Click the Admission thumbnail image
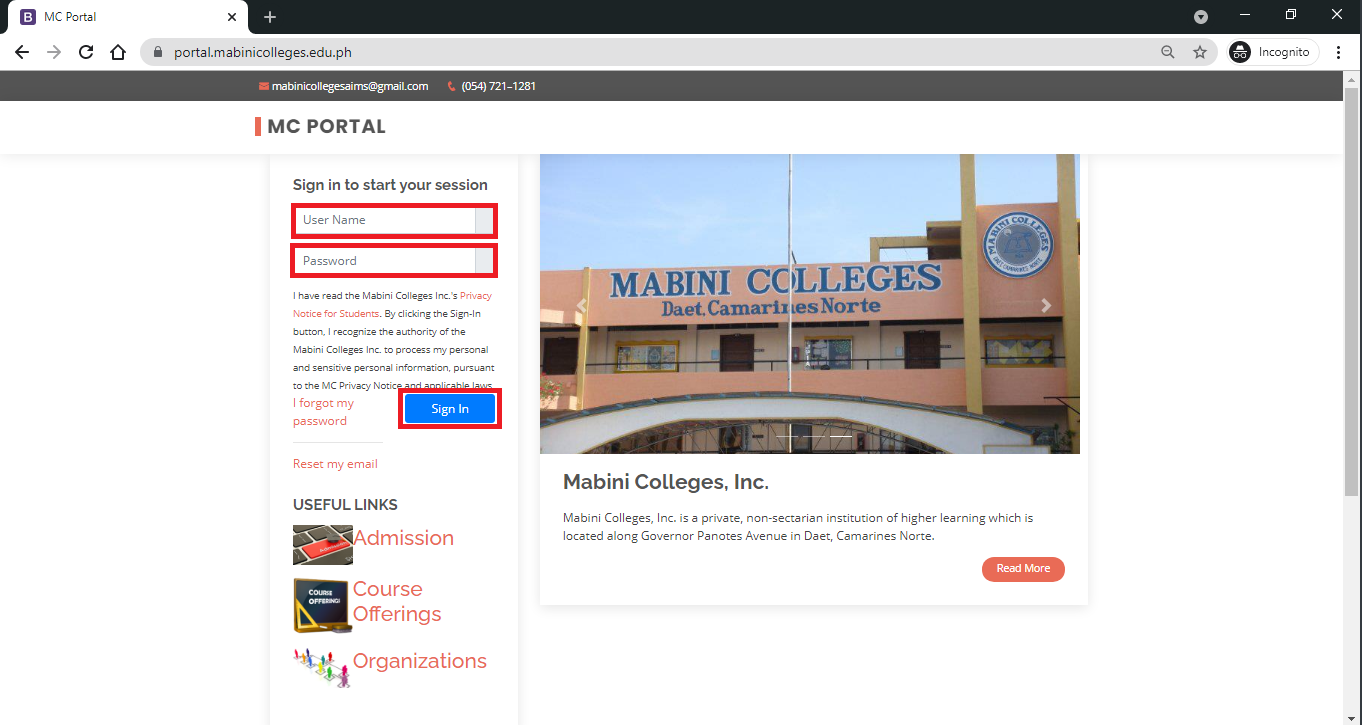Image resolution: width=1362 pixels, height=725 pixels. (322, 545)
